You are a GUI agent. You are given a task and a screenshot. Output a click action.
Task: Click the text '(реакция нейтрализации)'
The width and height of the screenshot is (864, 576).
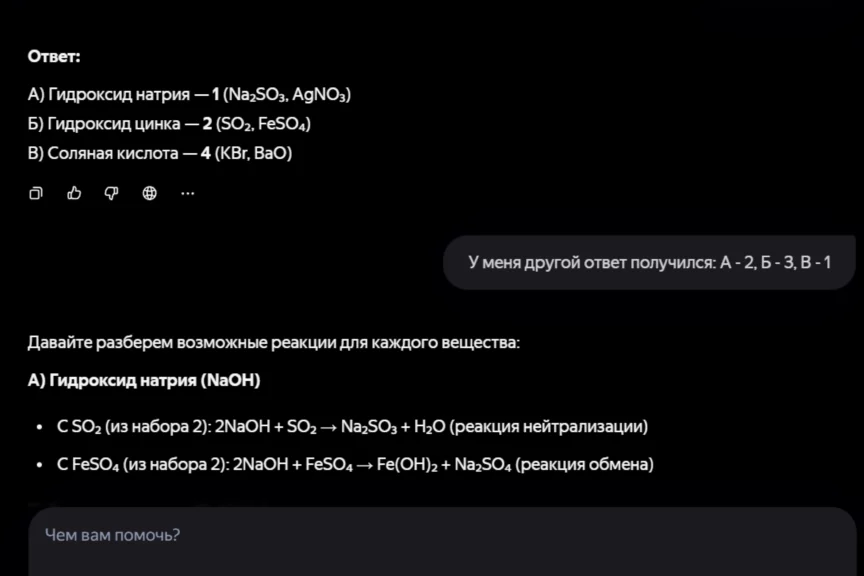coord(549,427)
